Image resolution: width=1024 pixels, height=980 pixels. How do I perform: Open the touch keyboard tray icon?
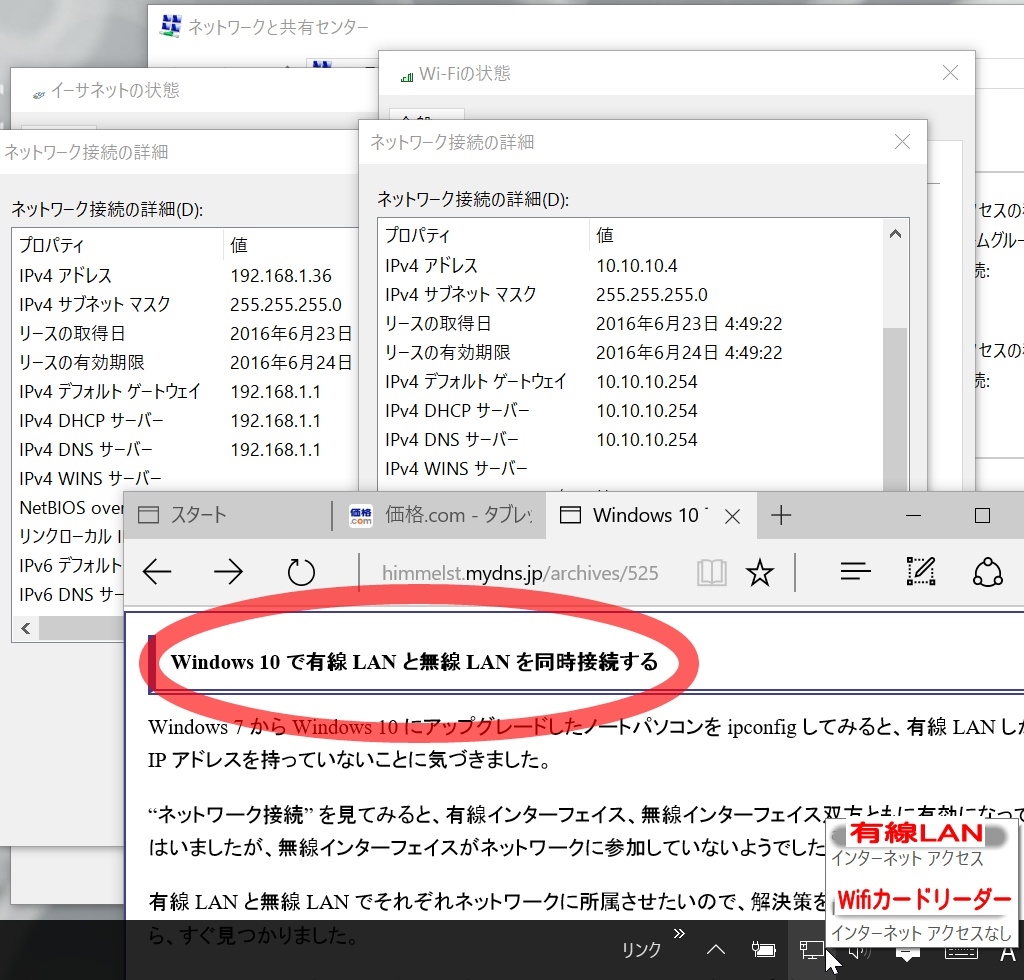[x=961, y=954]
